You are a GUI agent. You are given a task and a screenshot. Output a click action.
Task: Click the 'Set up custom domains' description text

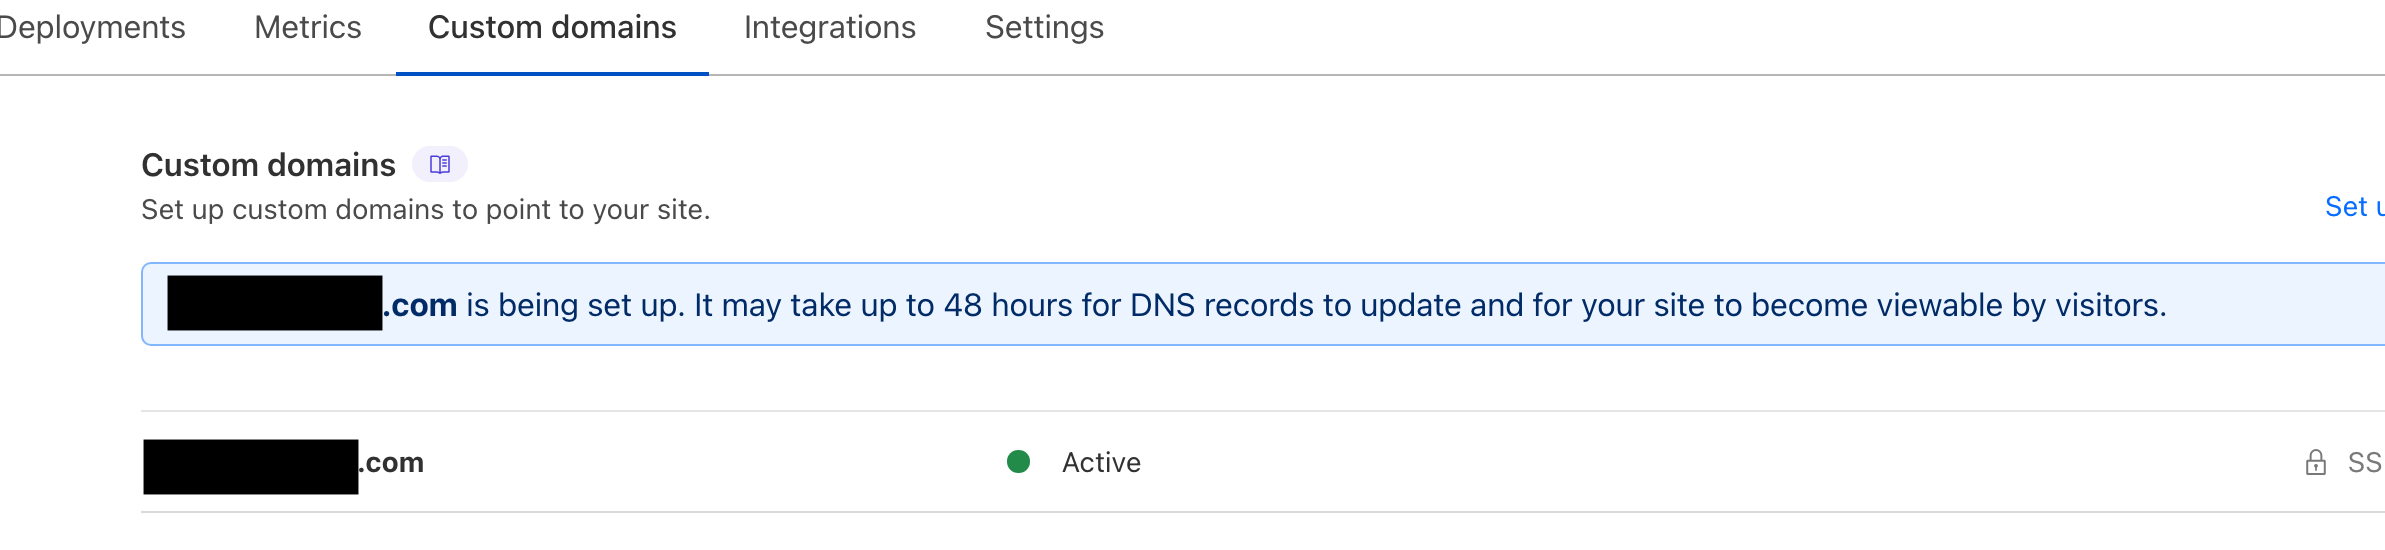coord(425,210)
